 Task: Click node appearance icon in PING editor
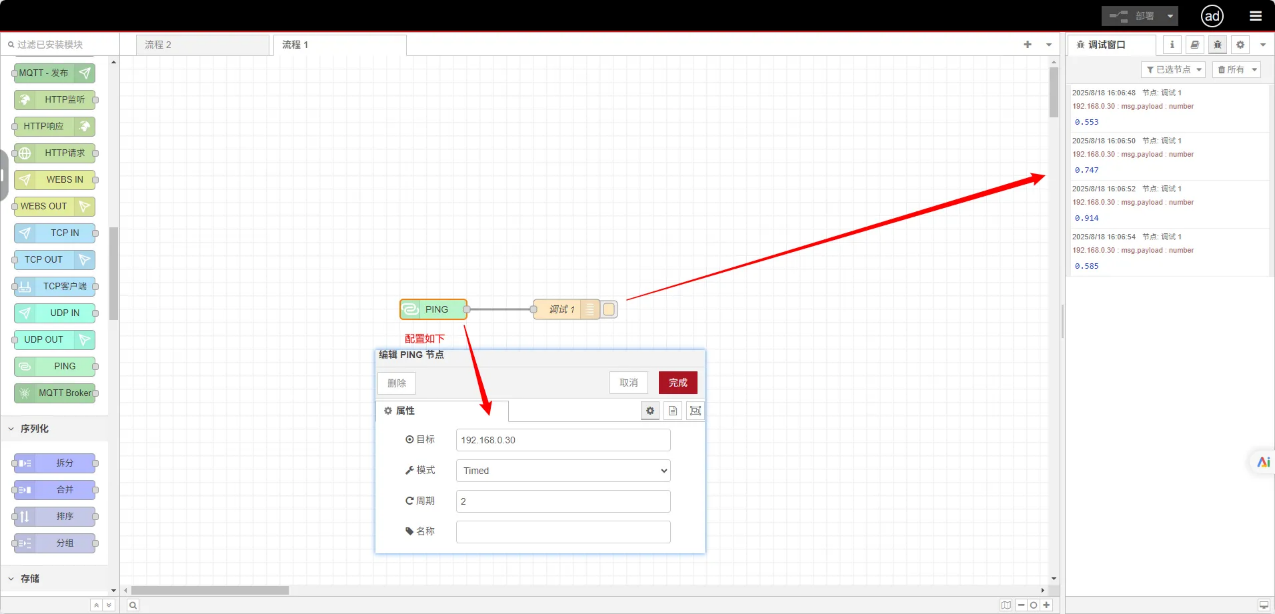[695, 411]
